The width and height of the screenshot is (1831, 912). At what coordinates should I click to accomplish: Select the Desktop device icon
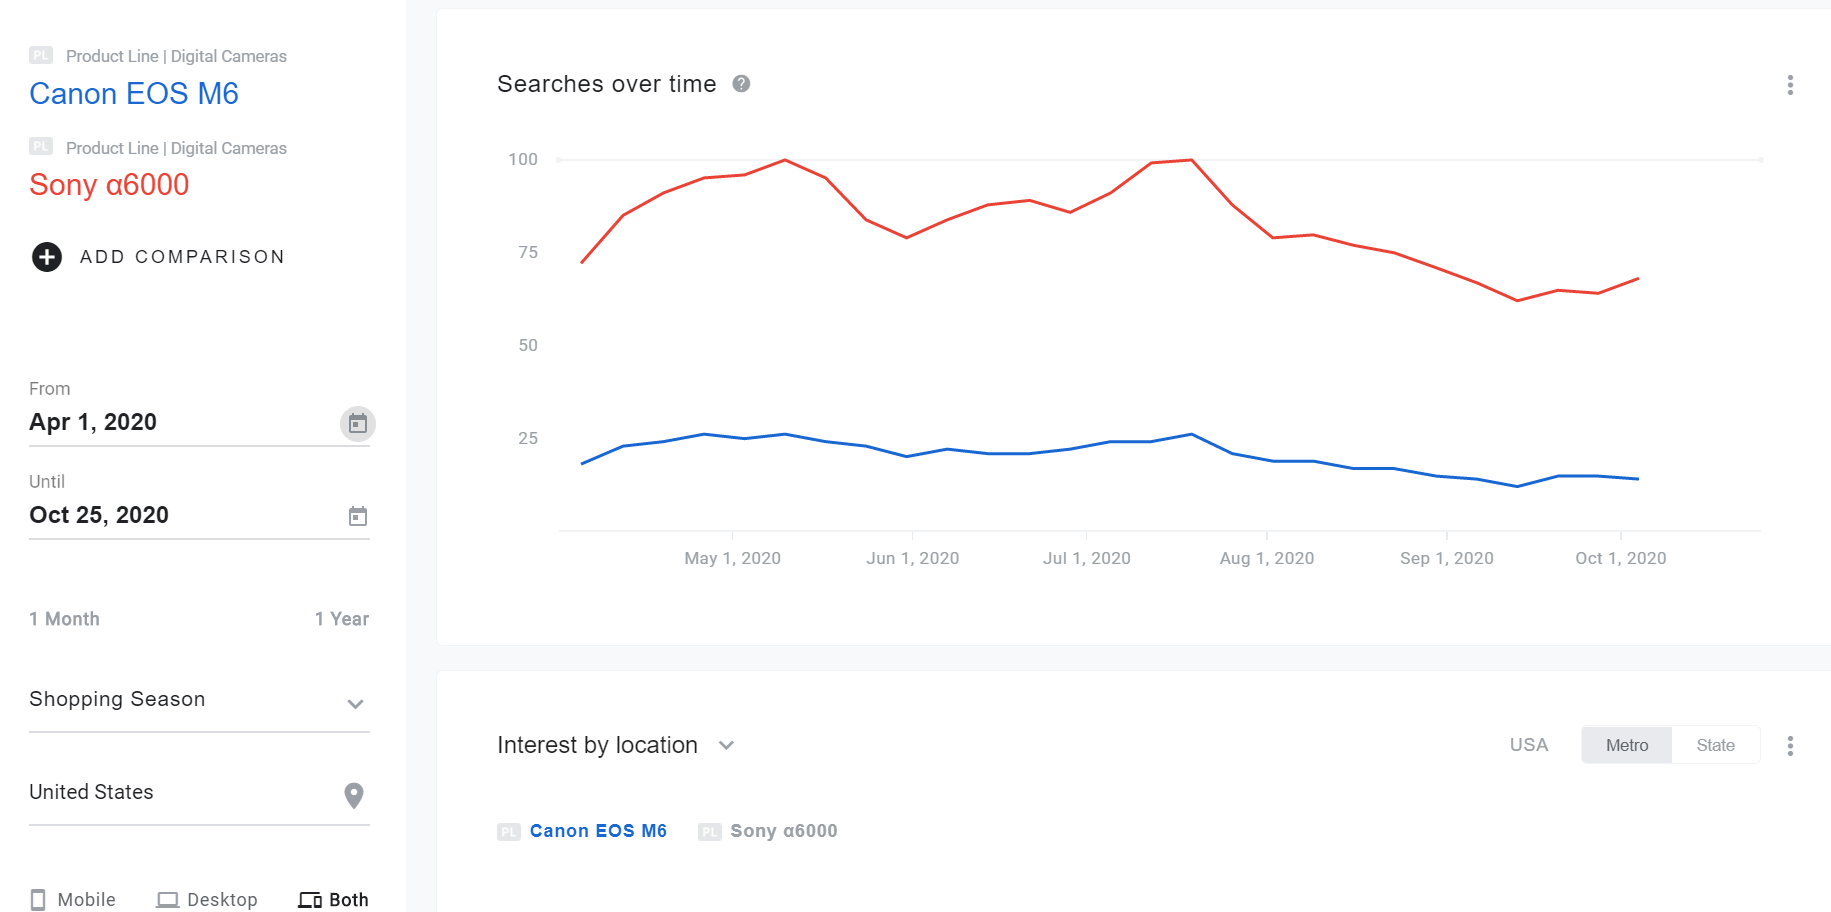168,898
